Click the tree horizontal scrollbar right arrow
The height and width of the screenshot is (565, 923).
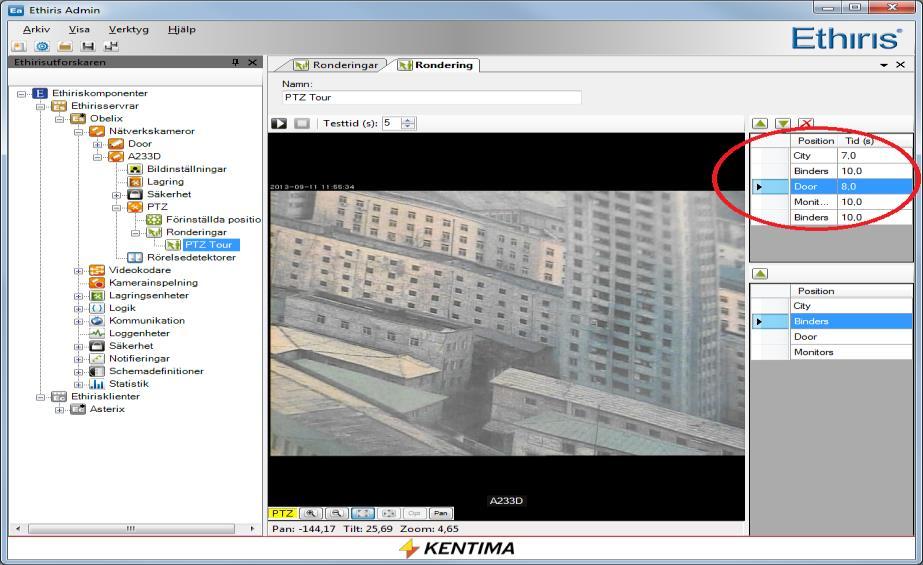[x=253, y=529]
